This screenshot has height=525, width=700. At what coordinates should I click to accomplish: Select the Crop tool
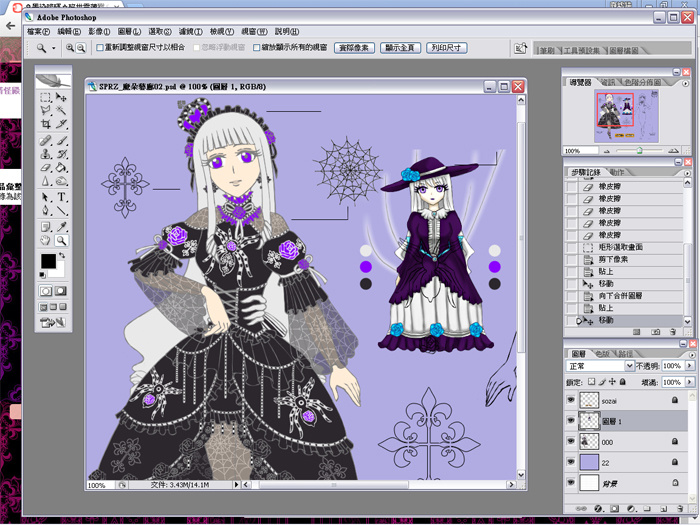tap(45, 123)
